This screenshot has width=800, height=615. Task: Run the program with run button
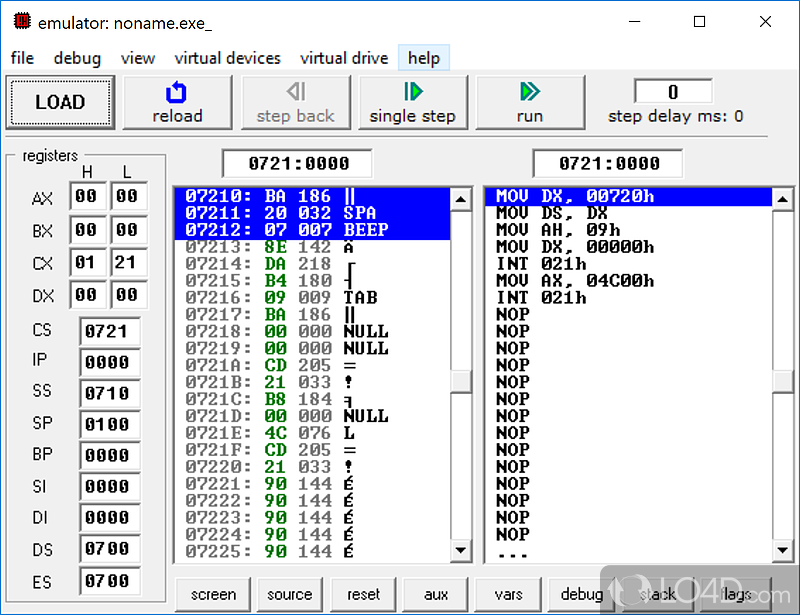point(530,102)
